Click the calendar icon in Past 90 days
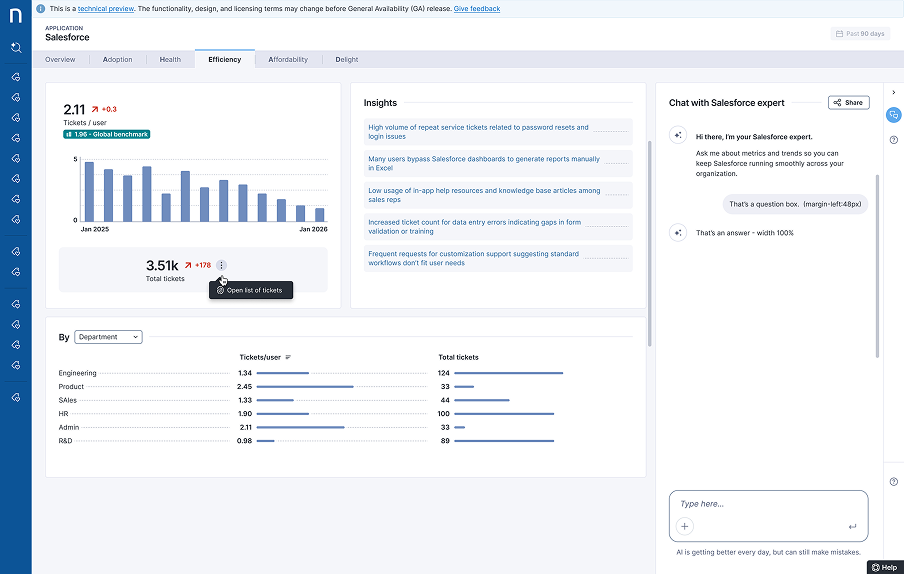The height and width of the screenshot is (574, 904). tap(839, 34)
